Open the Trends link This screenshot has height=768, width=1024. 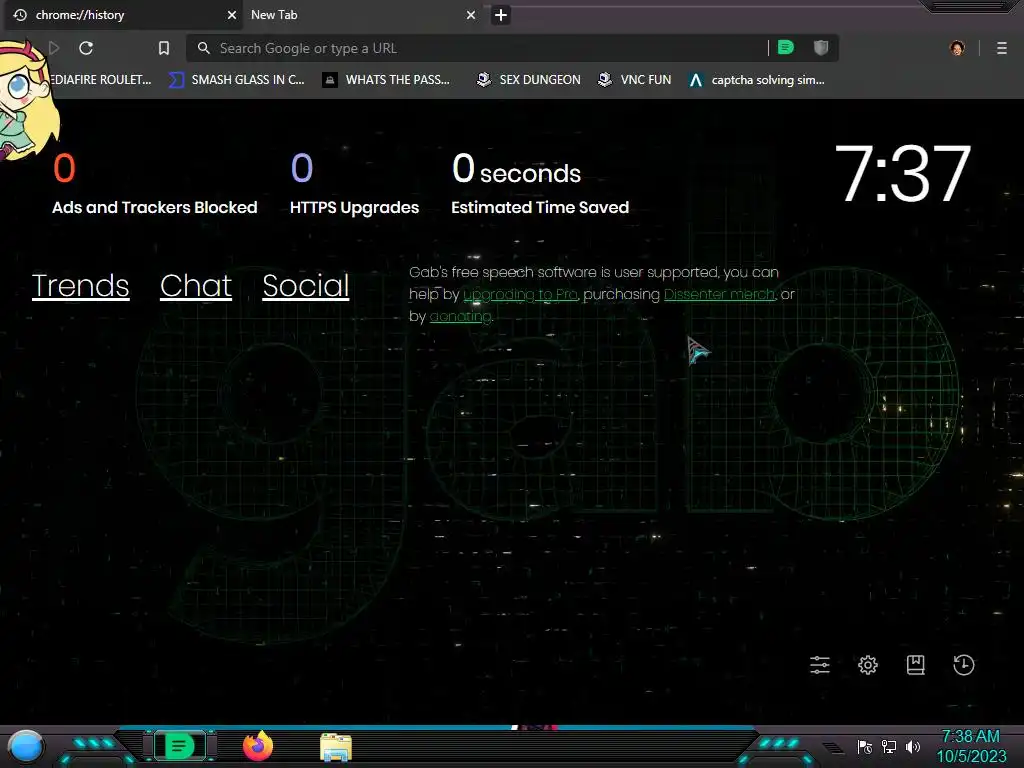[x=80, y=286]
